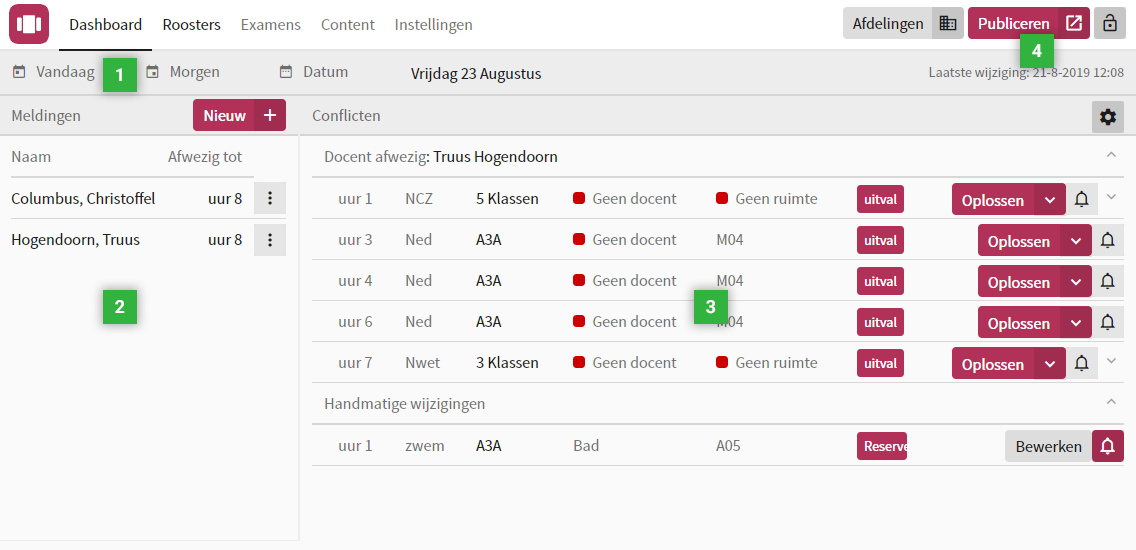Viewport: 1136px width, 550px height.
Task: Click Bewerken on the zwem row
Action: [1047, 446]
